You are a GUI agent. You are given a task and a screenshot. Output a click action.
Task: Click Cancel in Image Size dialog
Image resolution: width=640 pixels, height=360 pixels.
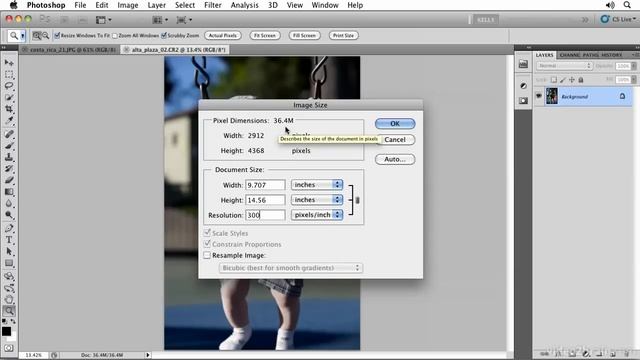(395, 140)
